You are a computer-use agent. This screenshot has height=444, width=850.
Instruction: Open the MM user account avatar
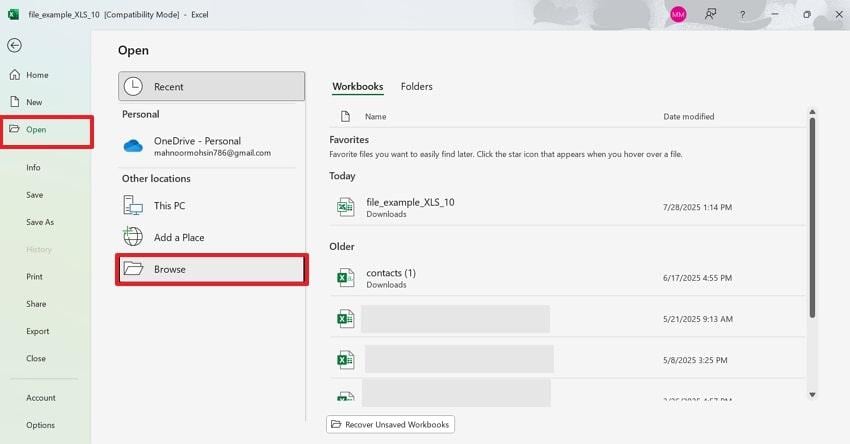(678, 15)
